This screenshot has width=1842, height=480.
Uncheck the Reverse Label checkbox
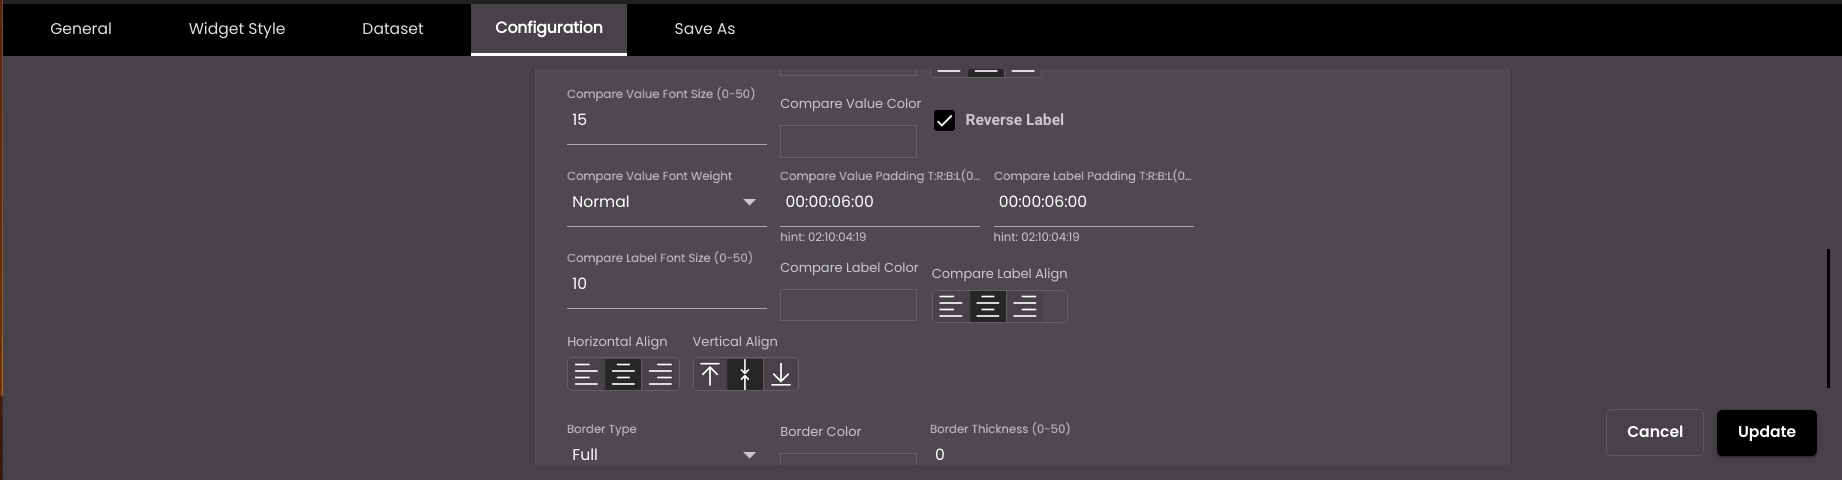point(944,120)
